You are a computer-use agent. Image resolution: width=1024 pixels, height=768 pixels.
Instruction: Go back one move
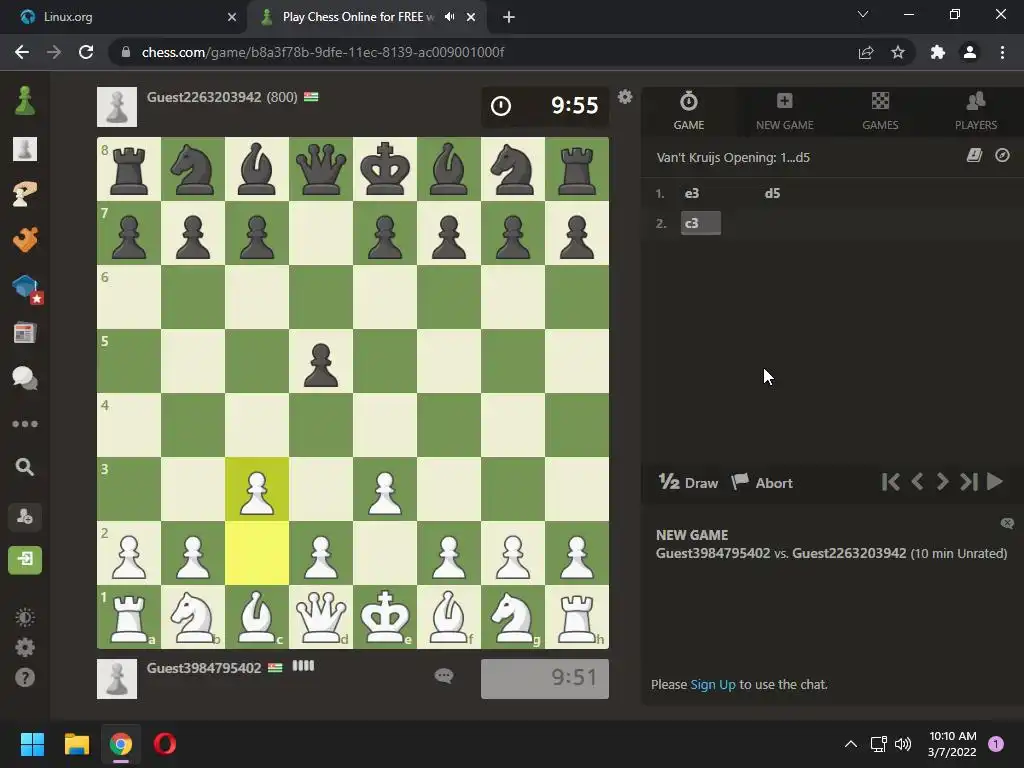pyautogui.click(x=917, y=482)
